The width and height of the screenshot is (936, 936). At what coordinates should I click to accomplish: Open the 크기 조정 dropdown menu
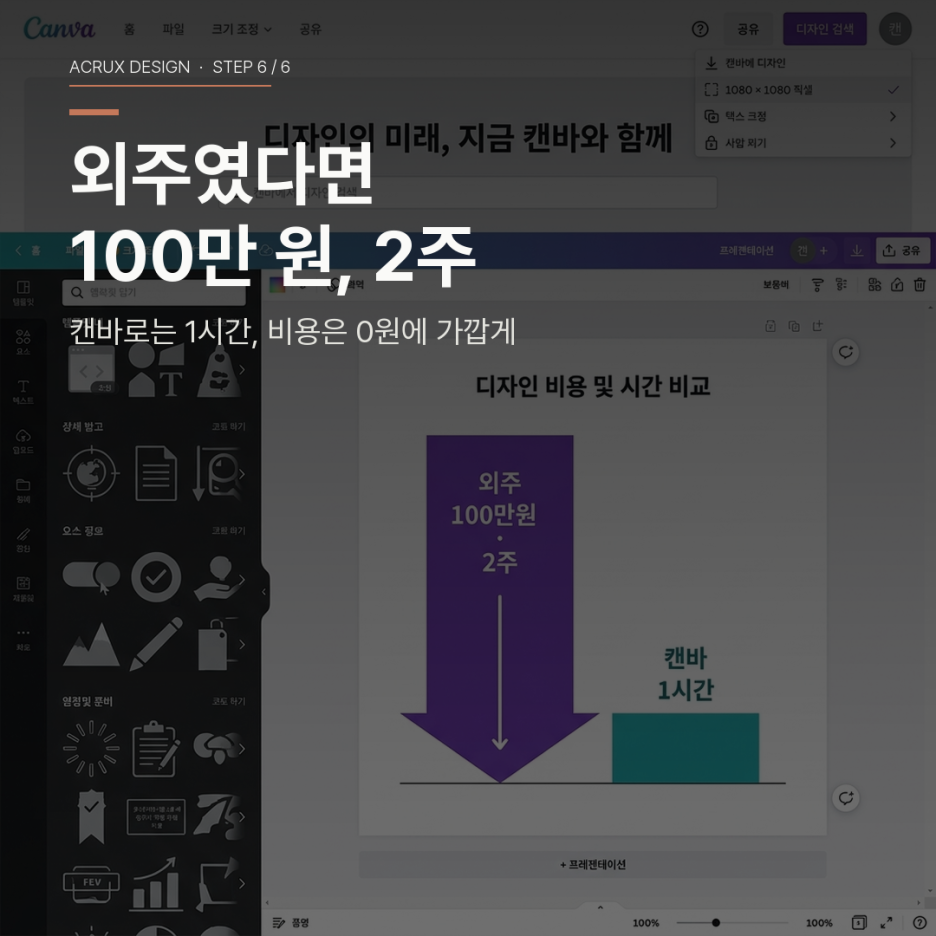click(x=242, y=29)
